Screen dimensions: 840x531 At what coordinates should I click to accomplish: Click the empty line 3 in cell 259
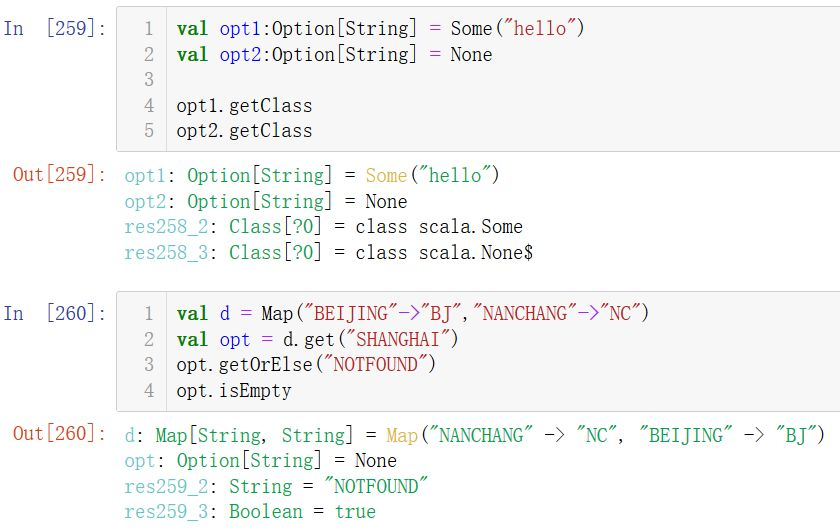400,79
